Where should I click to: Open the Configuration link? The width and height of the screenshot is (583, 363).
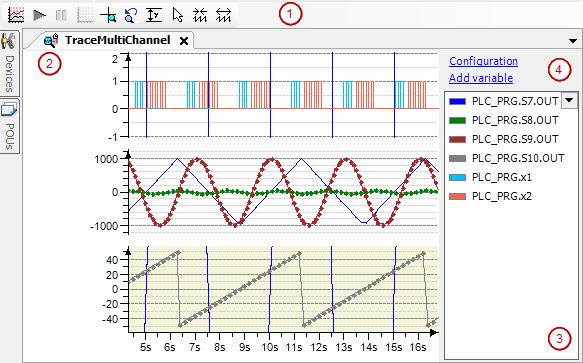(483, 61)
